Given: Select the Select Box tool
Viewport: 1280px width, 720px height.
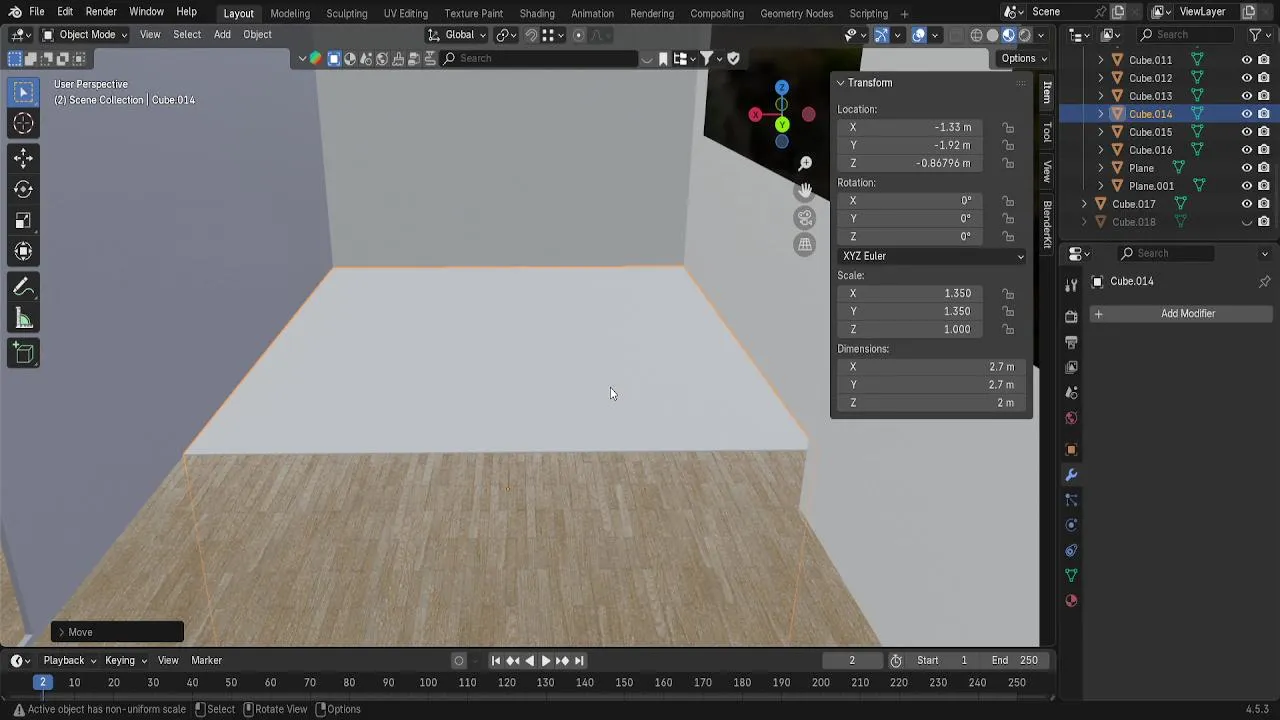Looking at the screenshot, I should [23, 92].
